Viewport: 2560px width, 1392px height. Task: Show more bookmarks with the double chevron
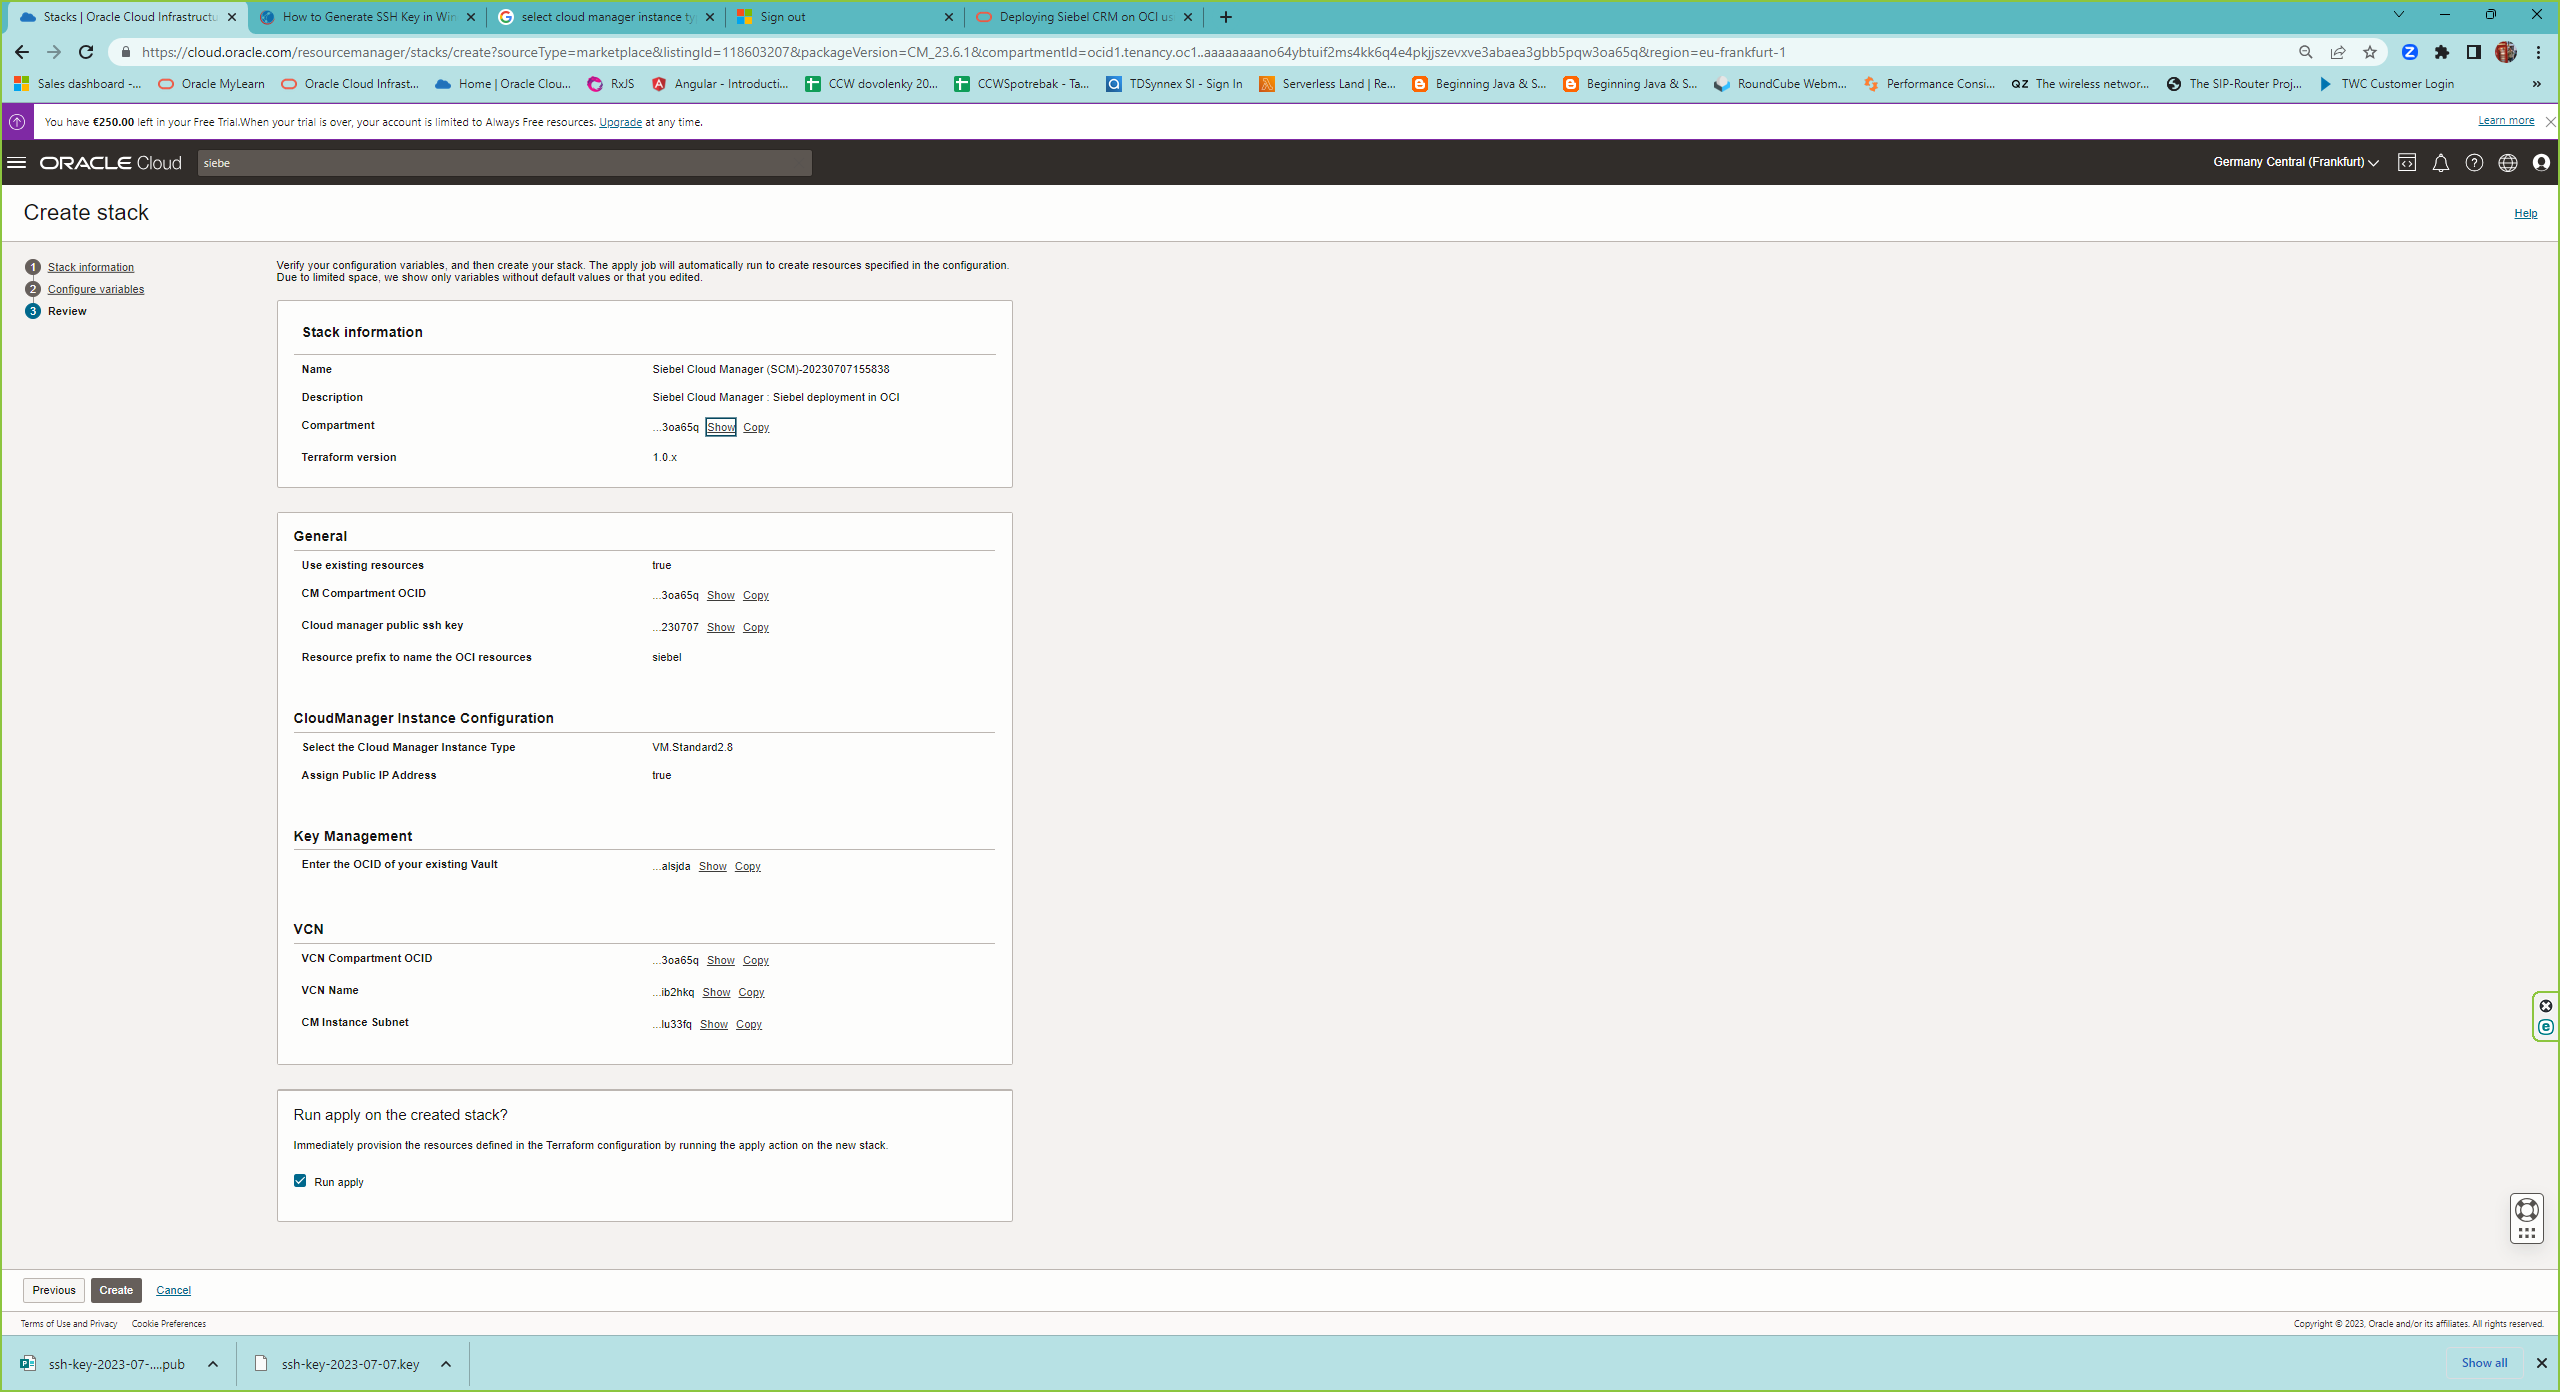tap(2537, 84)
